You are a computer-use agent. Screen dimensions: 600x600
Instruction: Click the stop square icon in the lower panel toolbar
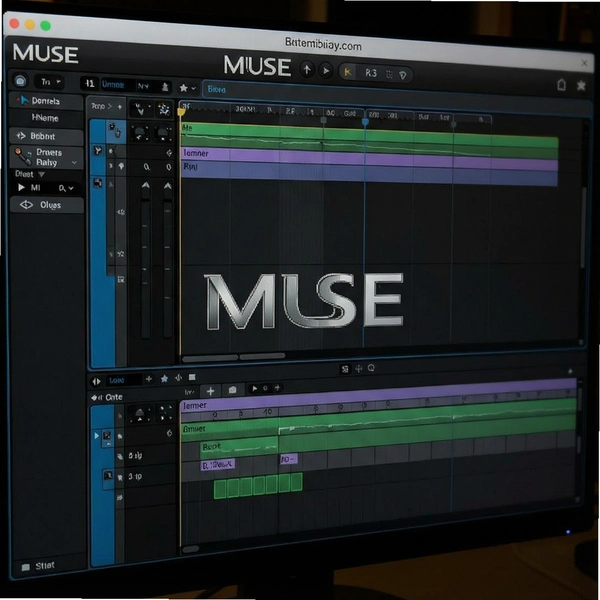[192, 377]
